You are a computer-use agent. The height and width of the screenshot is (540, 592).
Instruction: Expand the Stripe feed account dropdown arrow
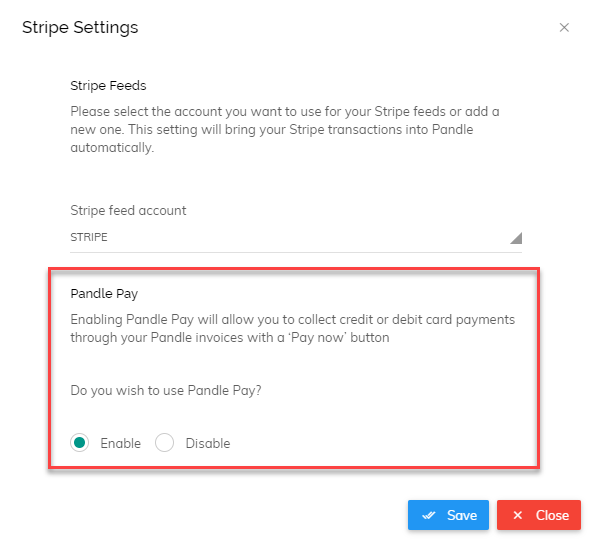tap(516, 238)
